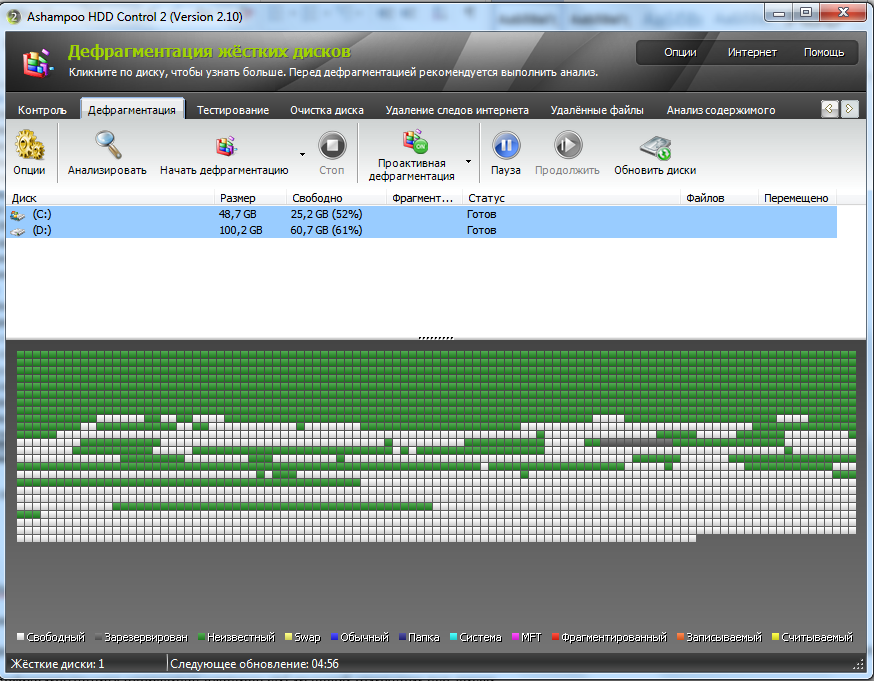Click 25,2 GB (52%) free space cell
This screenshot has width=874, height=681.
pyautogui.click(x=327, y=215)
